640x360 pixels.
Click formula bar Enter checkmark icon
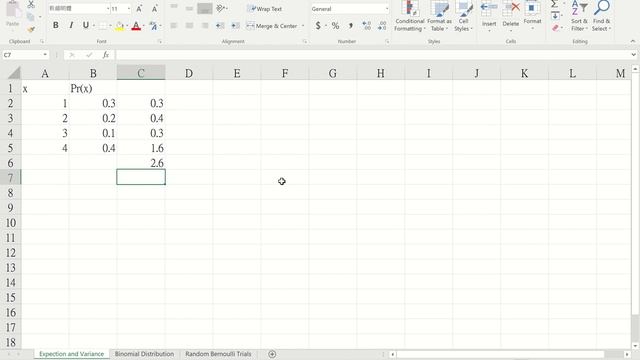tap(89, 55)
